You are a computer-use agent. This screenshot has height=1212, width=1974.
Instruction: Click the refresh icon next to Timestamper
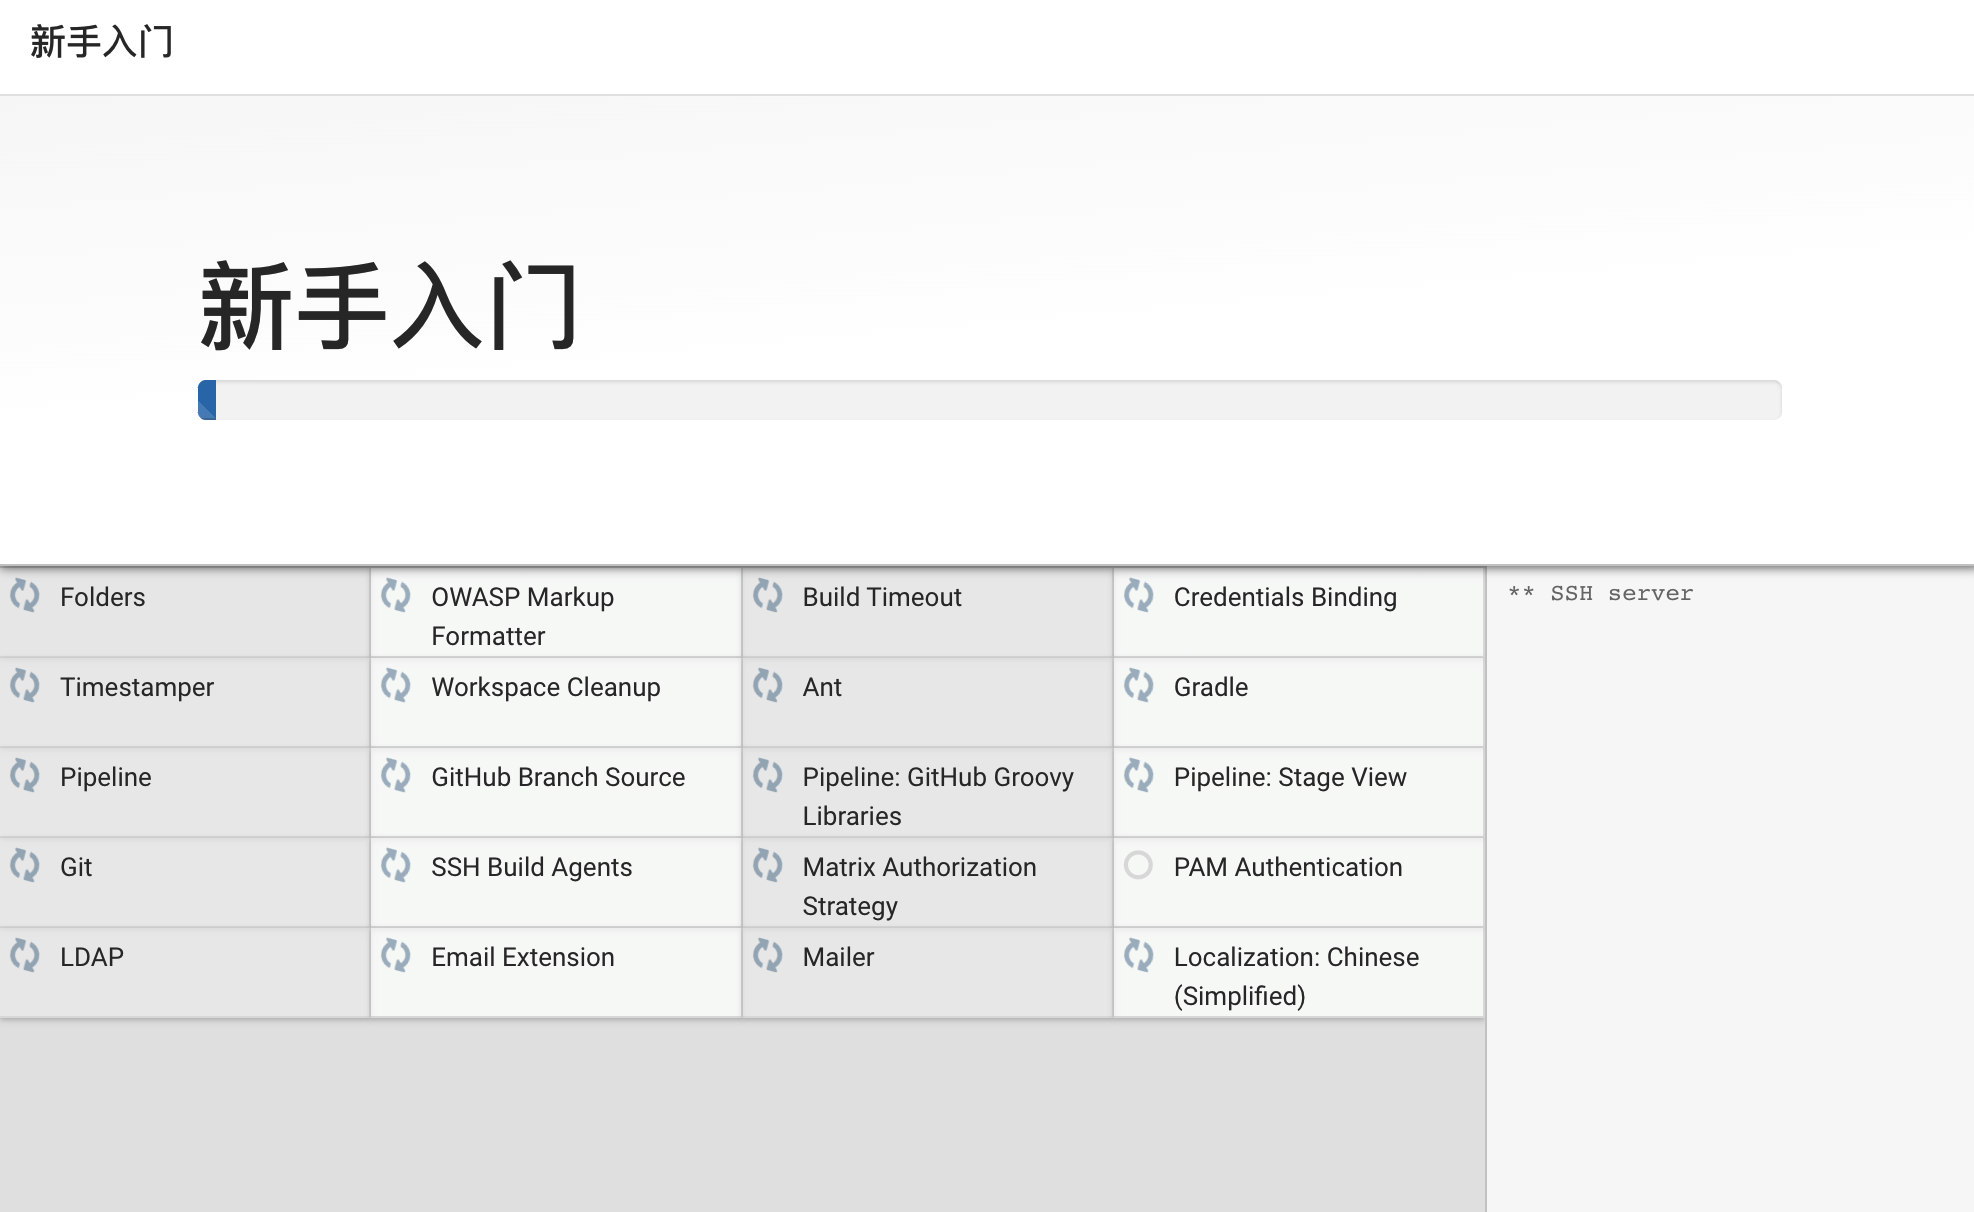(25, 686)
